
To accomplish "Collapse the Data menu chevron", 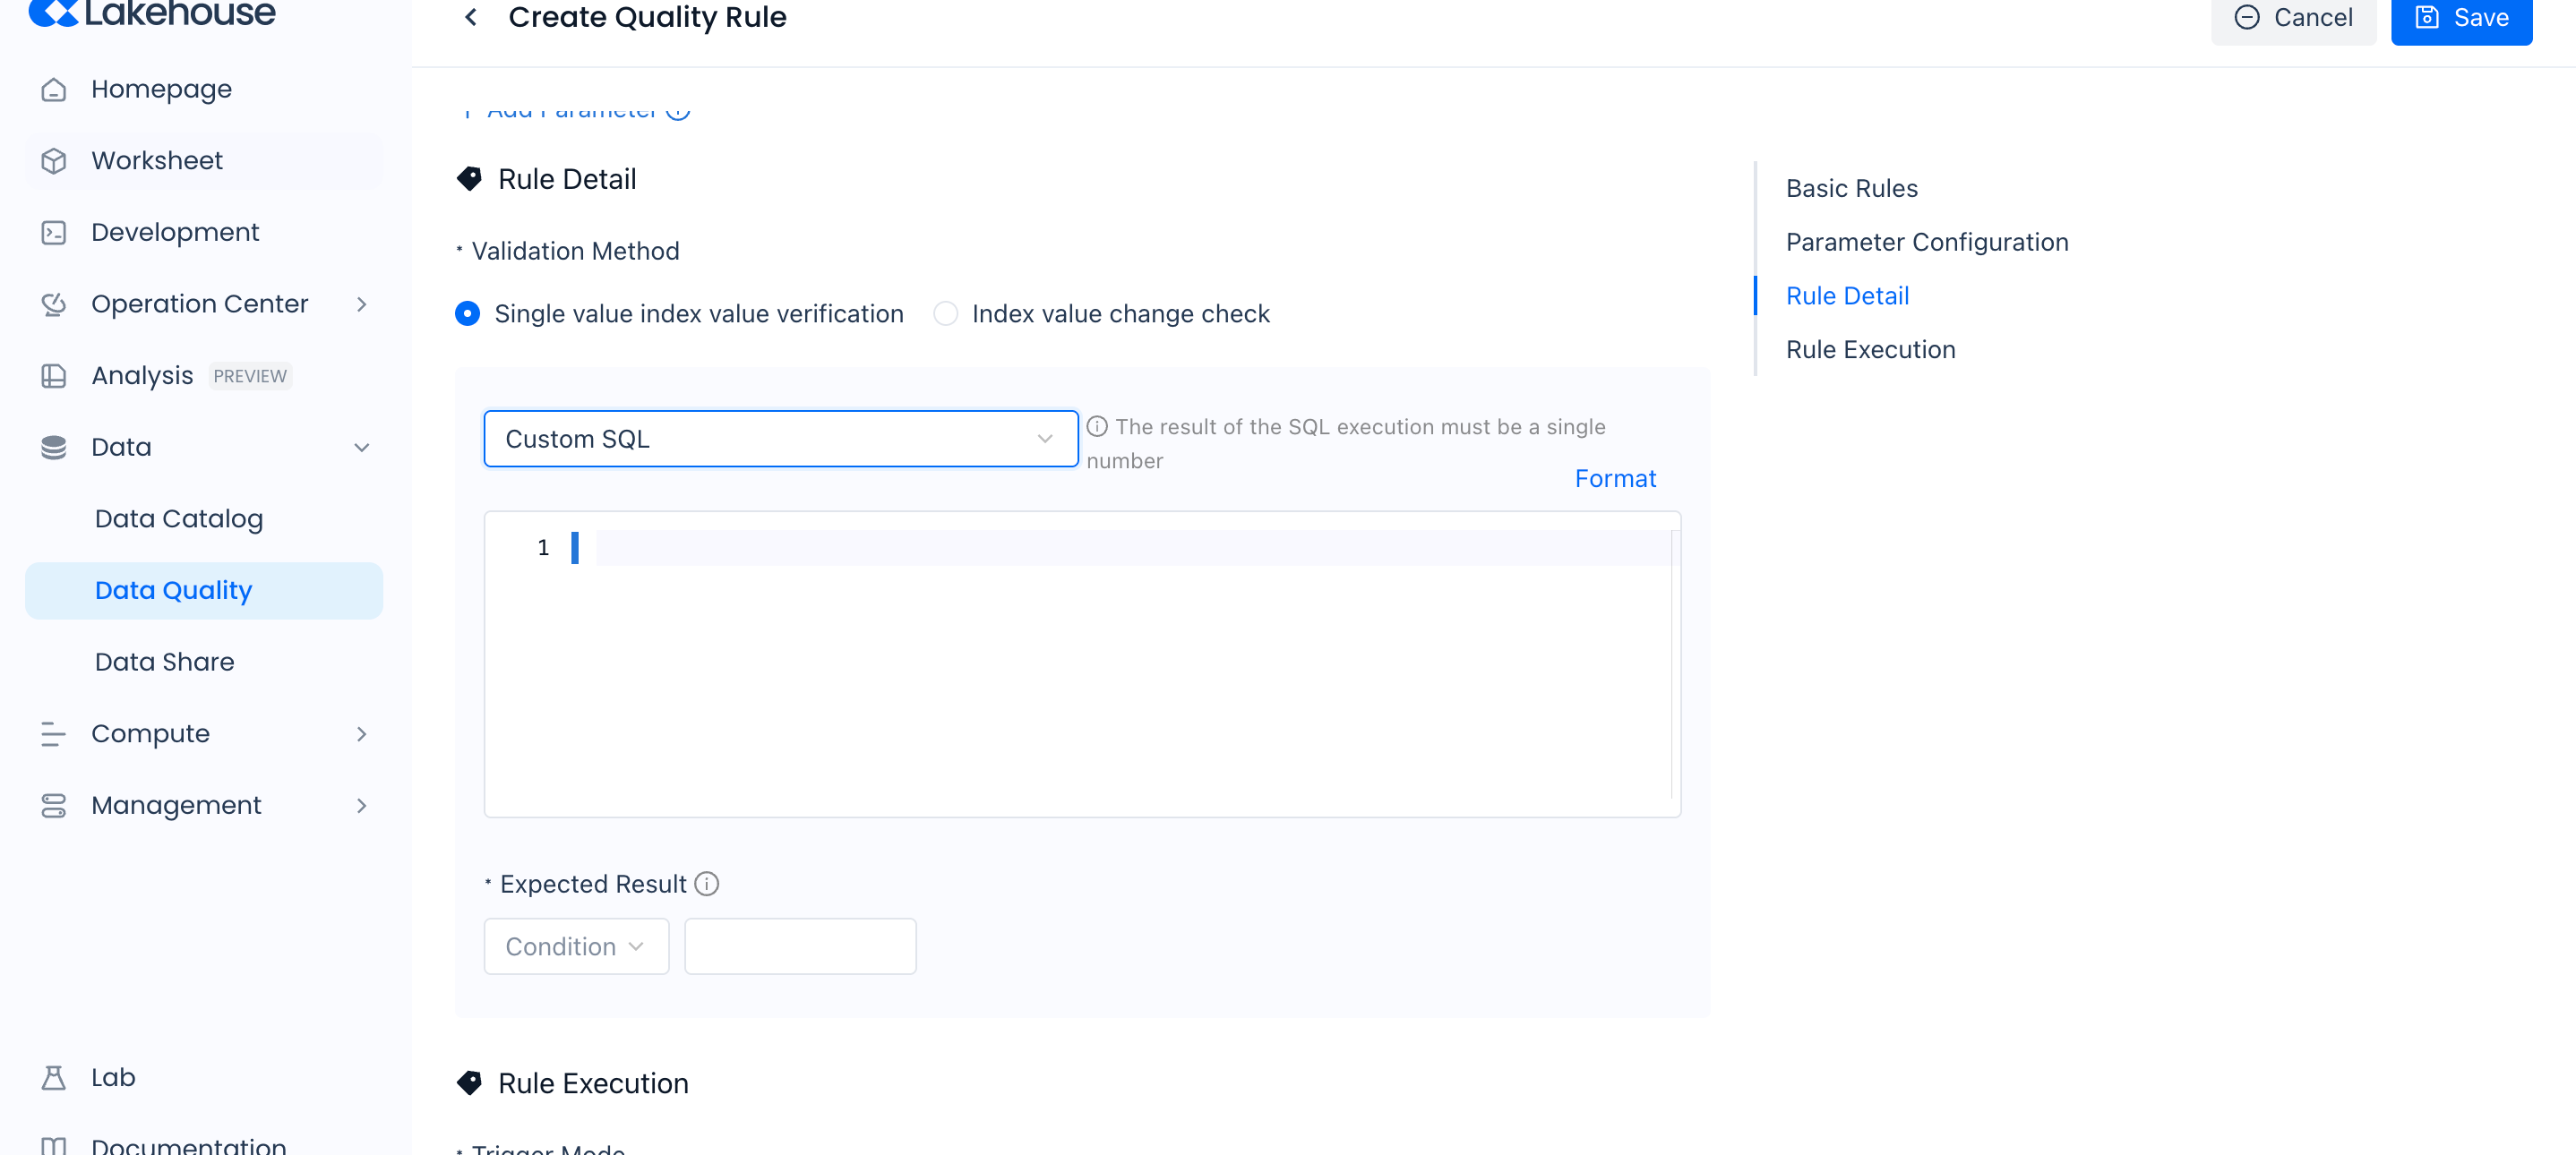I will (x=362, y=448).
